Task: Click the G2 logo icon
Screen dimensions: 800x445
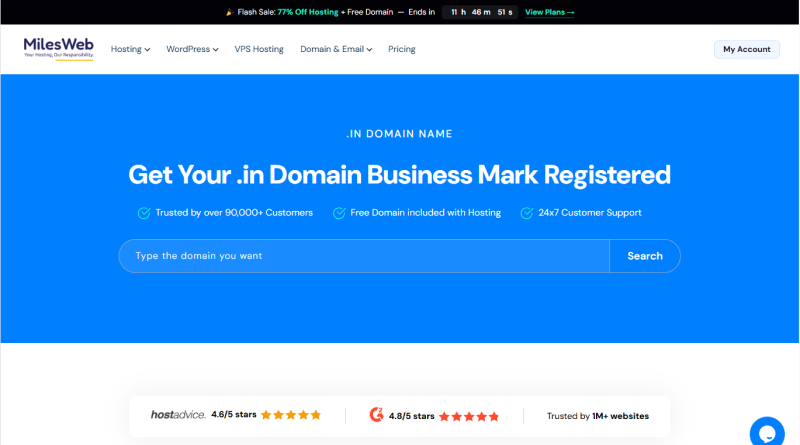Action: pos(377,415)
